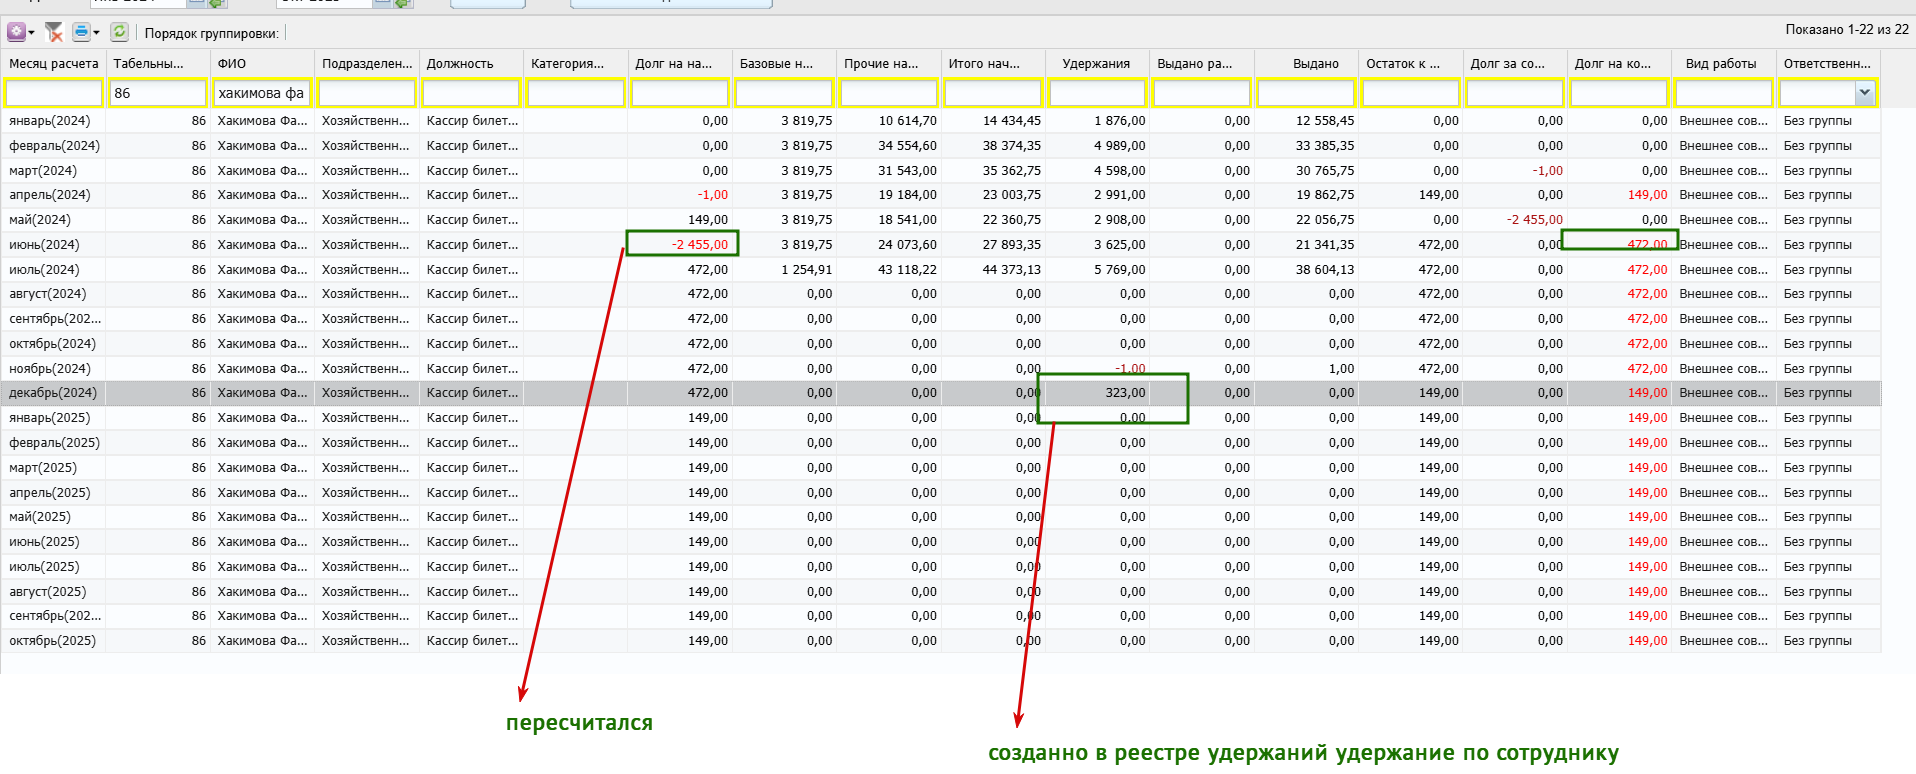Focus the Подразделен... filter field
Screen dimensions: 1916x774
pos(367,93)
